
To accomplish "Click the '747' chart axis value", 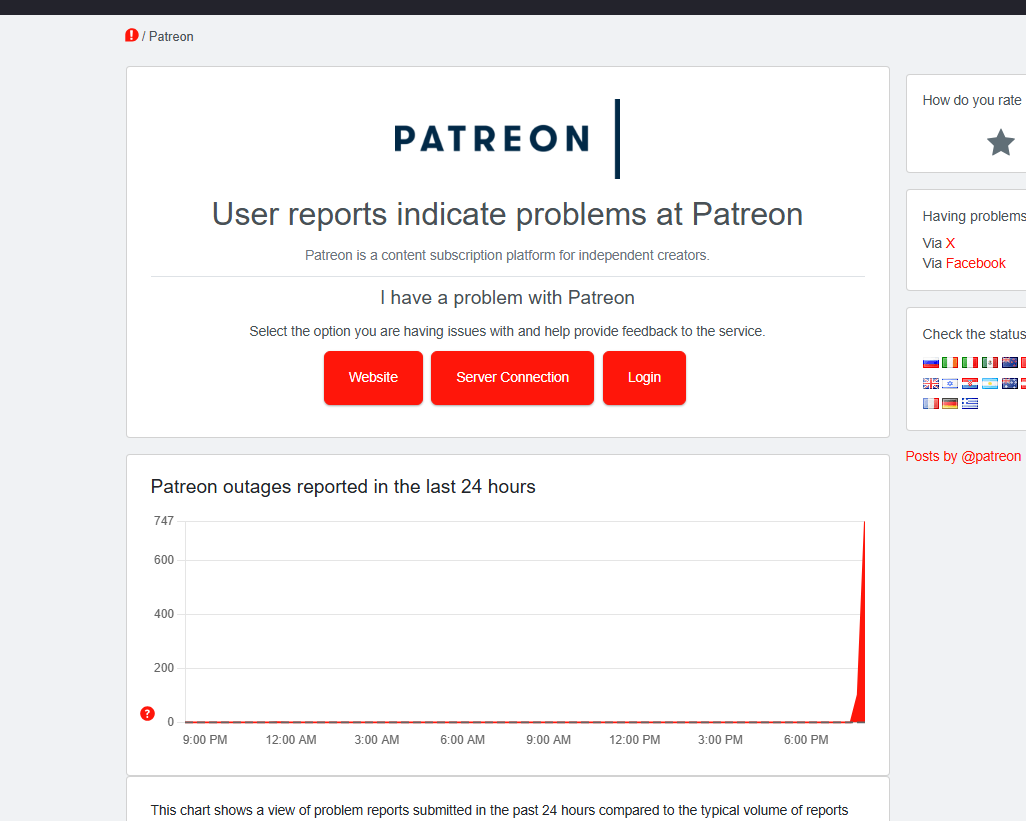I will pos(164,521).
